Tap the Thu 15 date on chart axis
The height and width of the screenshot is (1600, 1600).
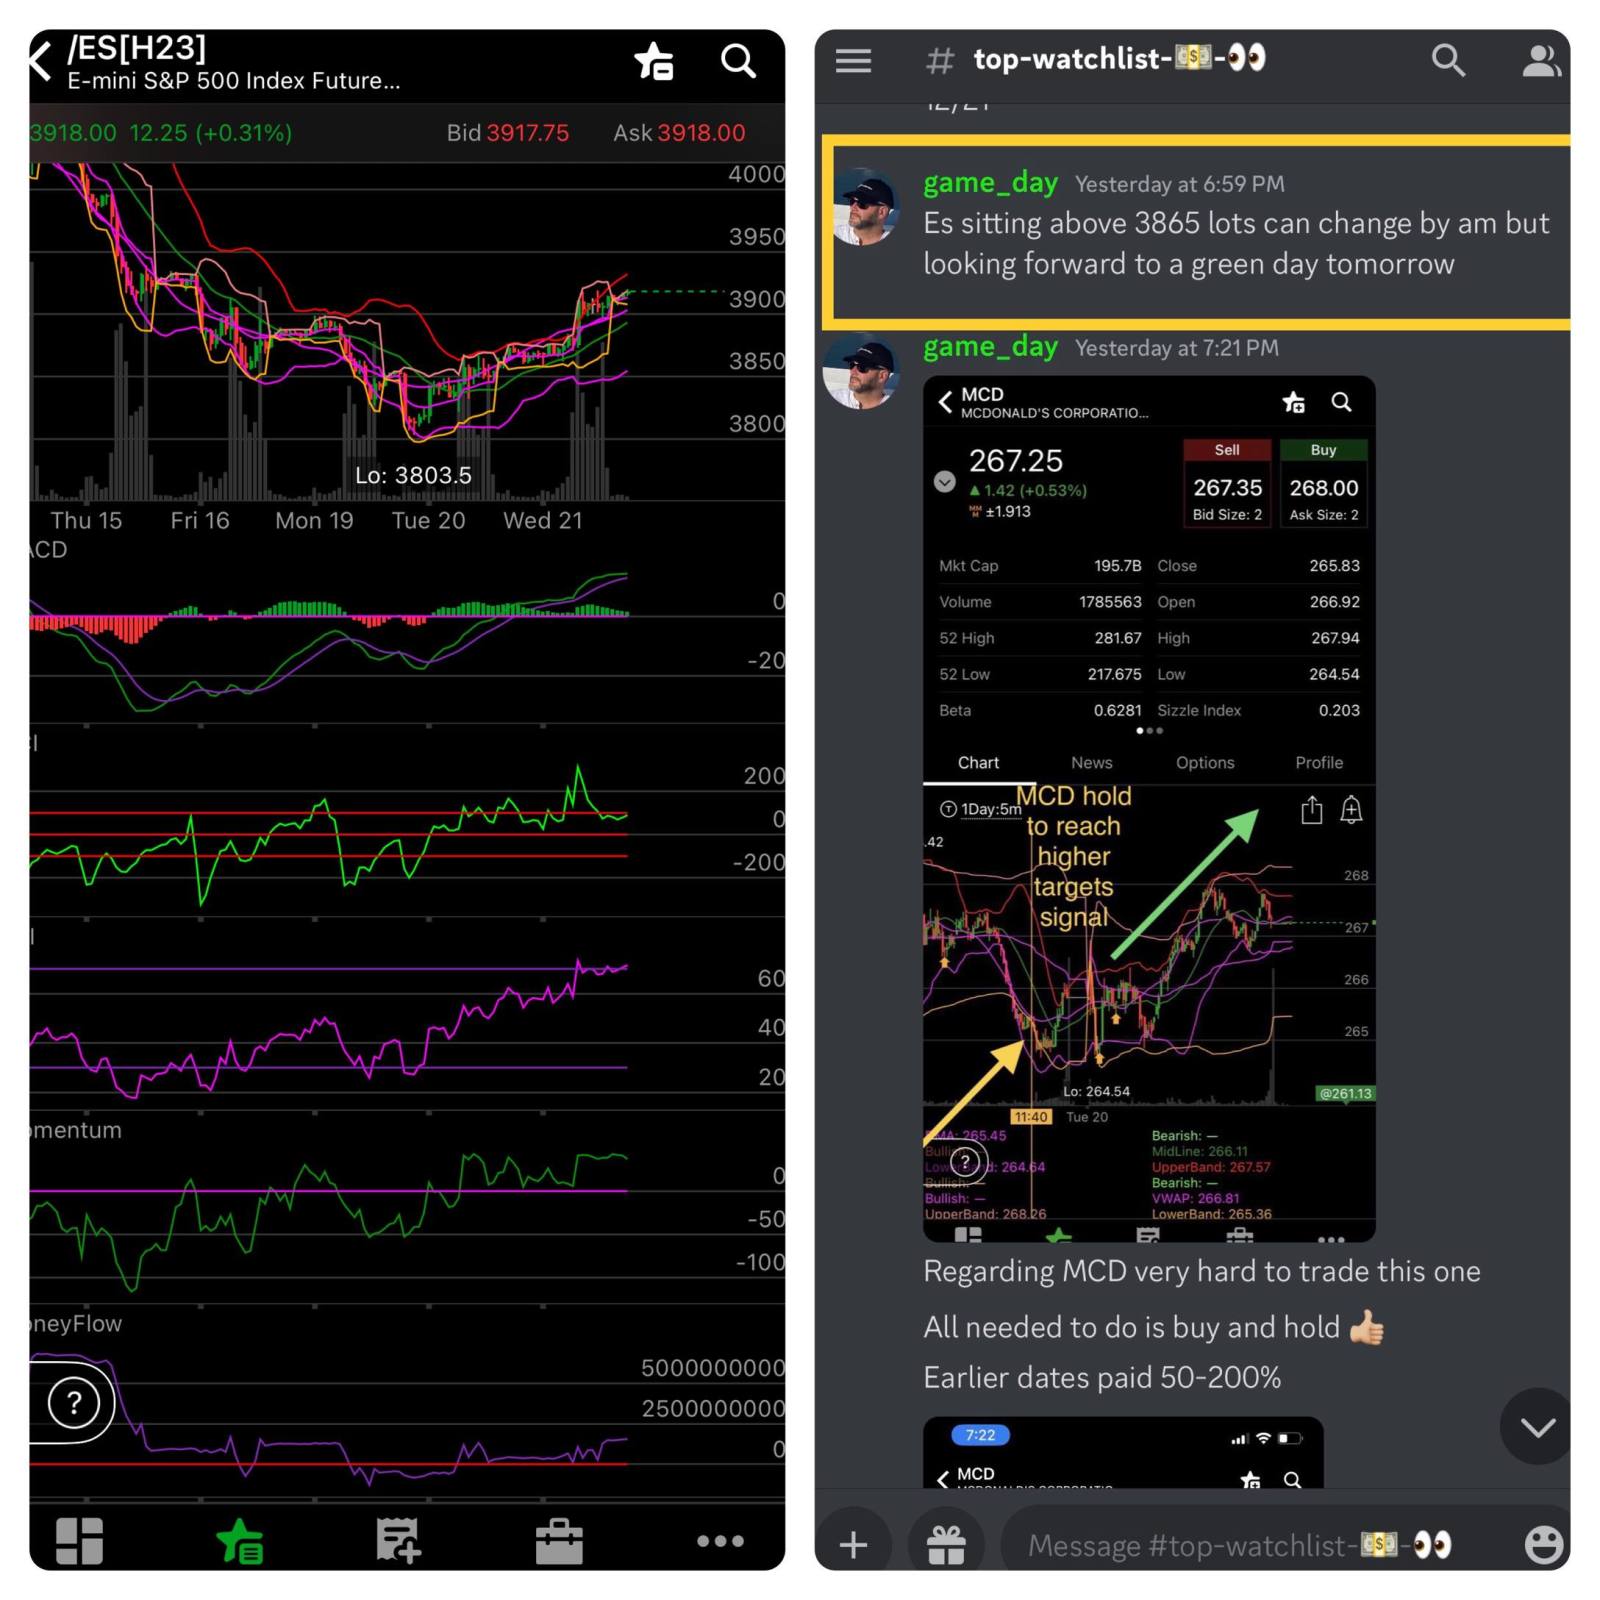[x=86, y=520]
